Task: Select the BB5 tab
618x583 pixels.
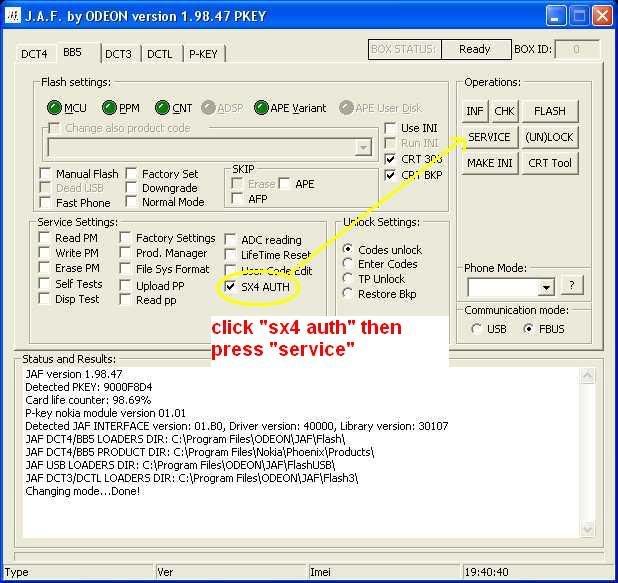Action: [73, 52]
